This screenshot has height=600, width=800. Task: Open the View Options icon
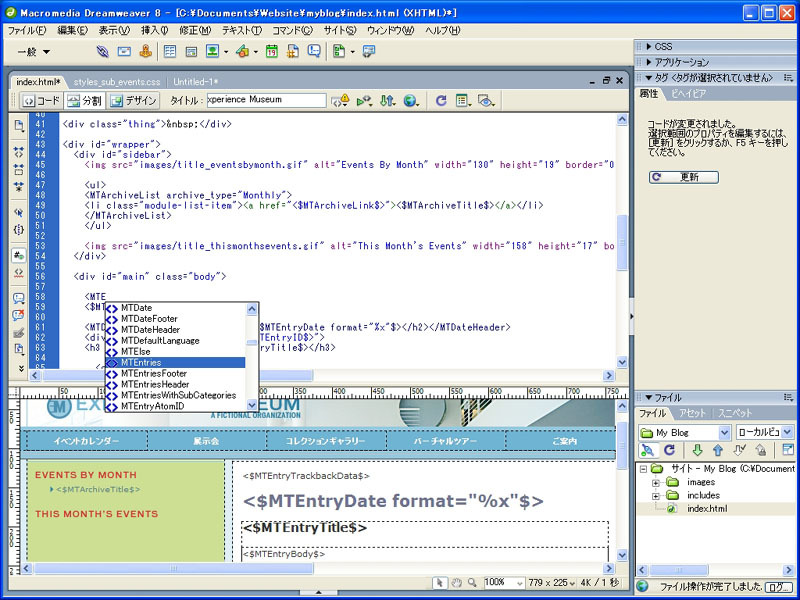coord(463,101)
